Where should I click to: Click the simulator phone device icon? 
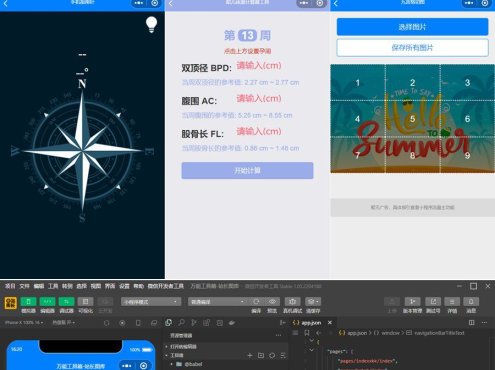pyautogui.click(x=138, y=323)
